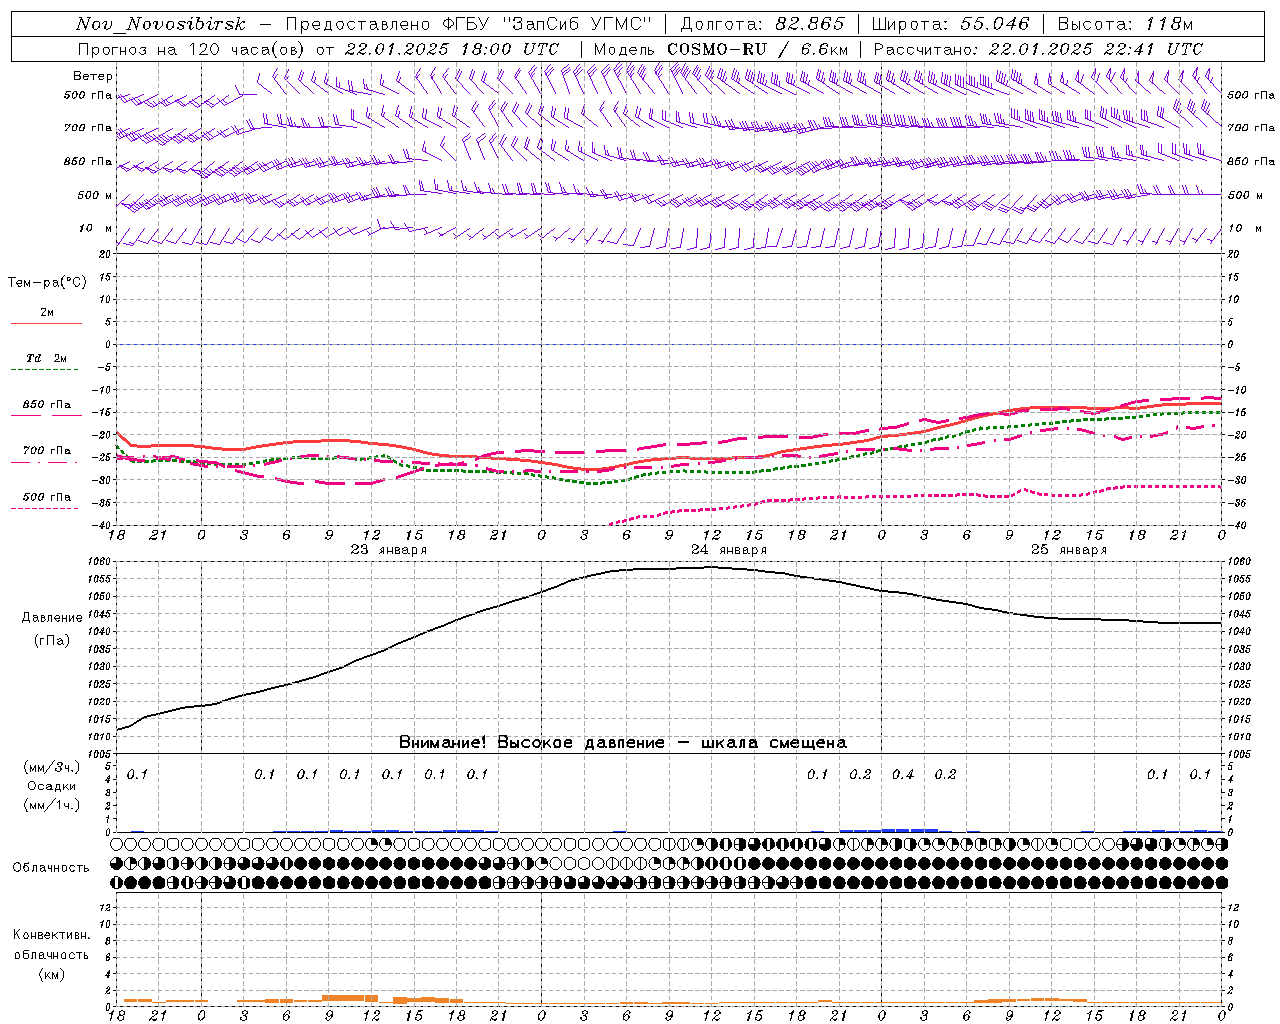The width and height of the screenshot is (1280, 1024).
Task: Click the Рассчитано: 22.01.2025 22:41 UTC timestamp
Action: 1038,49
